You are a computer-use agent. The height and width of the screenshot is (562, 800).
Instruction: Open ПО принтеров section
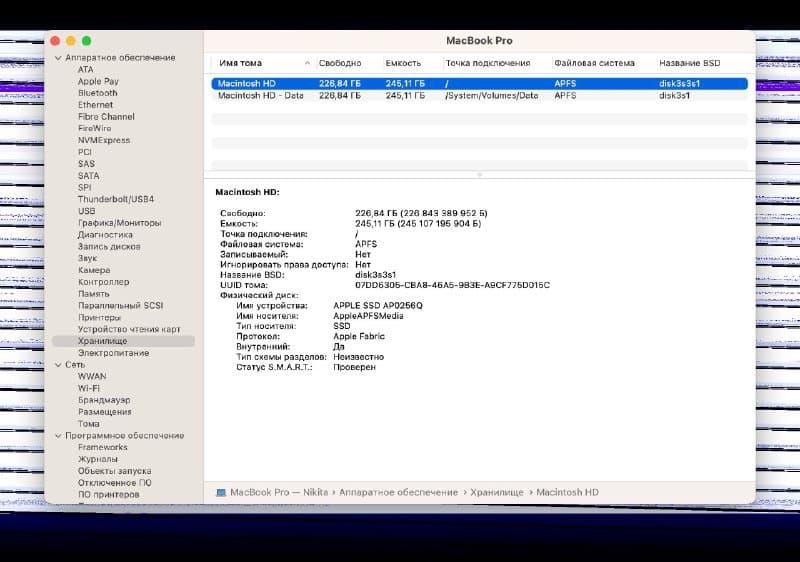click(x=109, y=494)
